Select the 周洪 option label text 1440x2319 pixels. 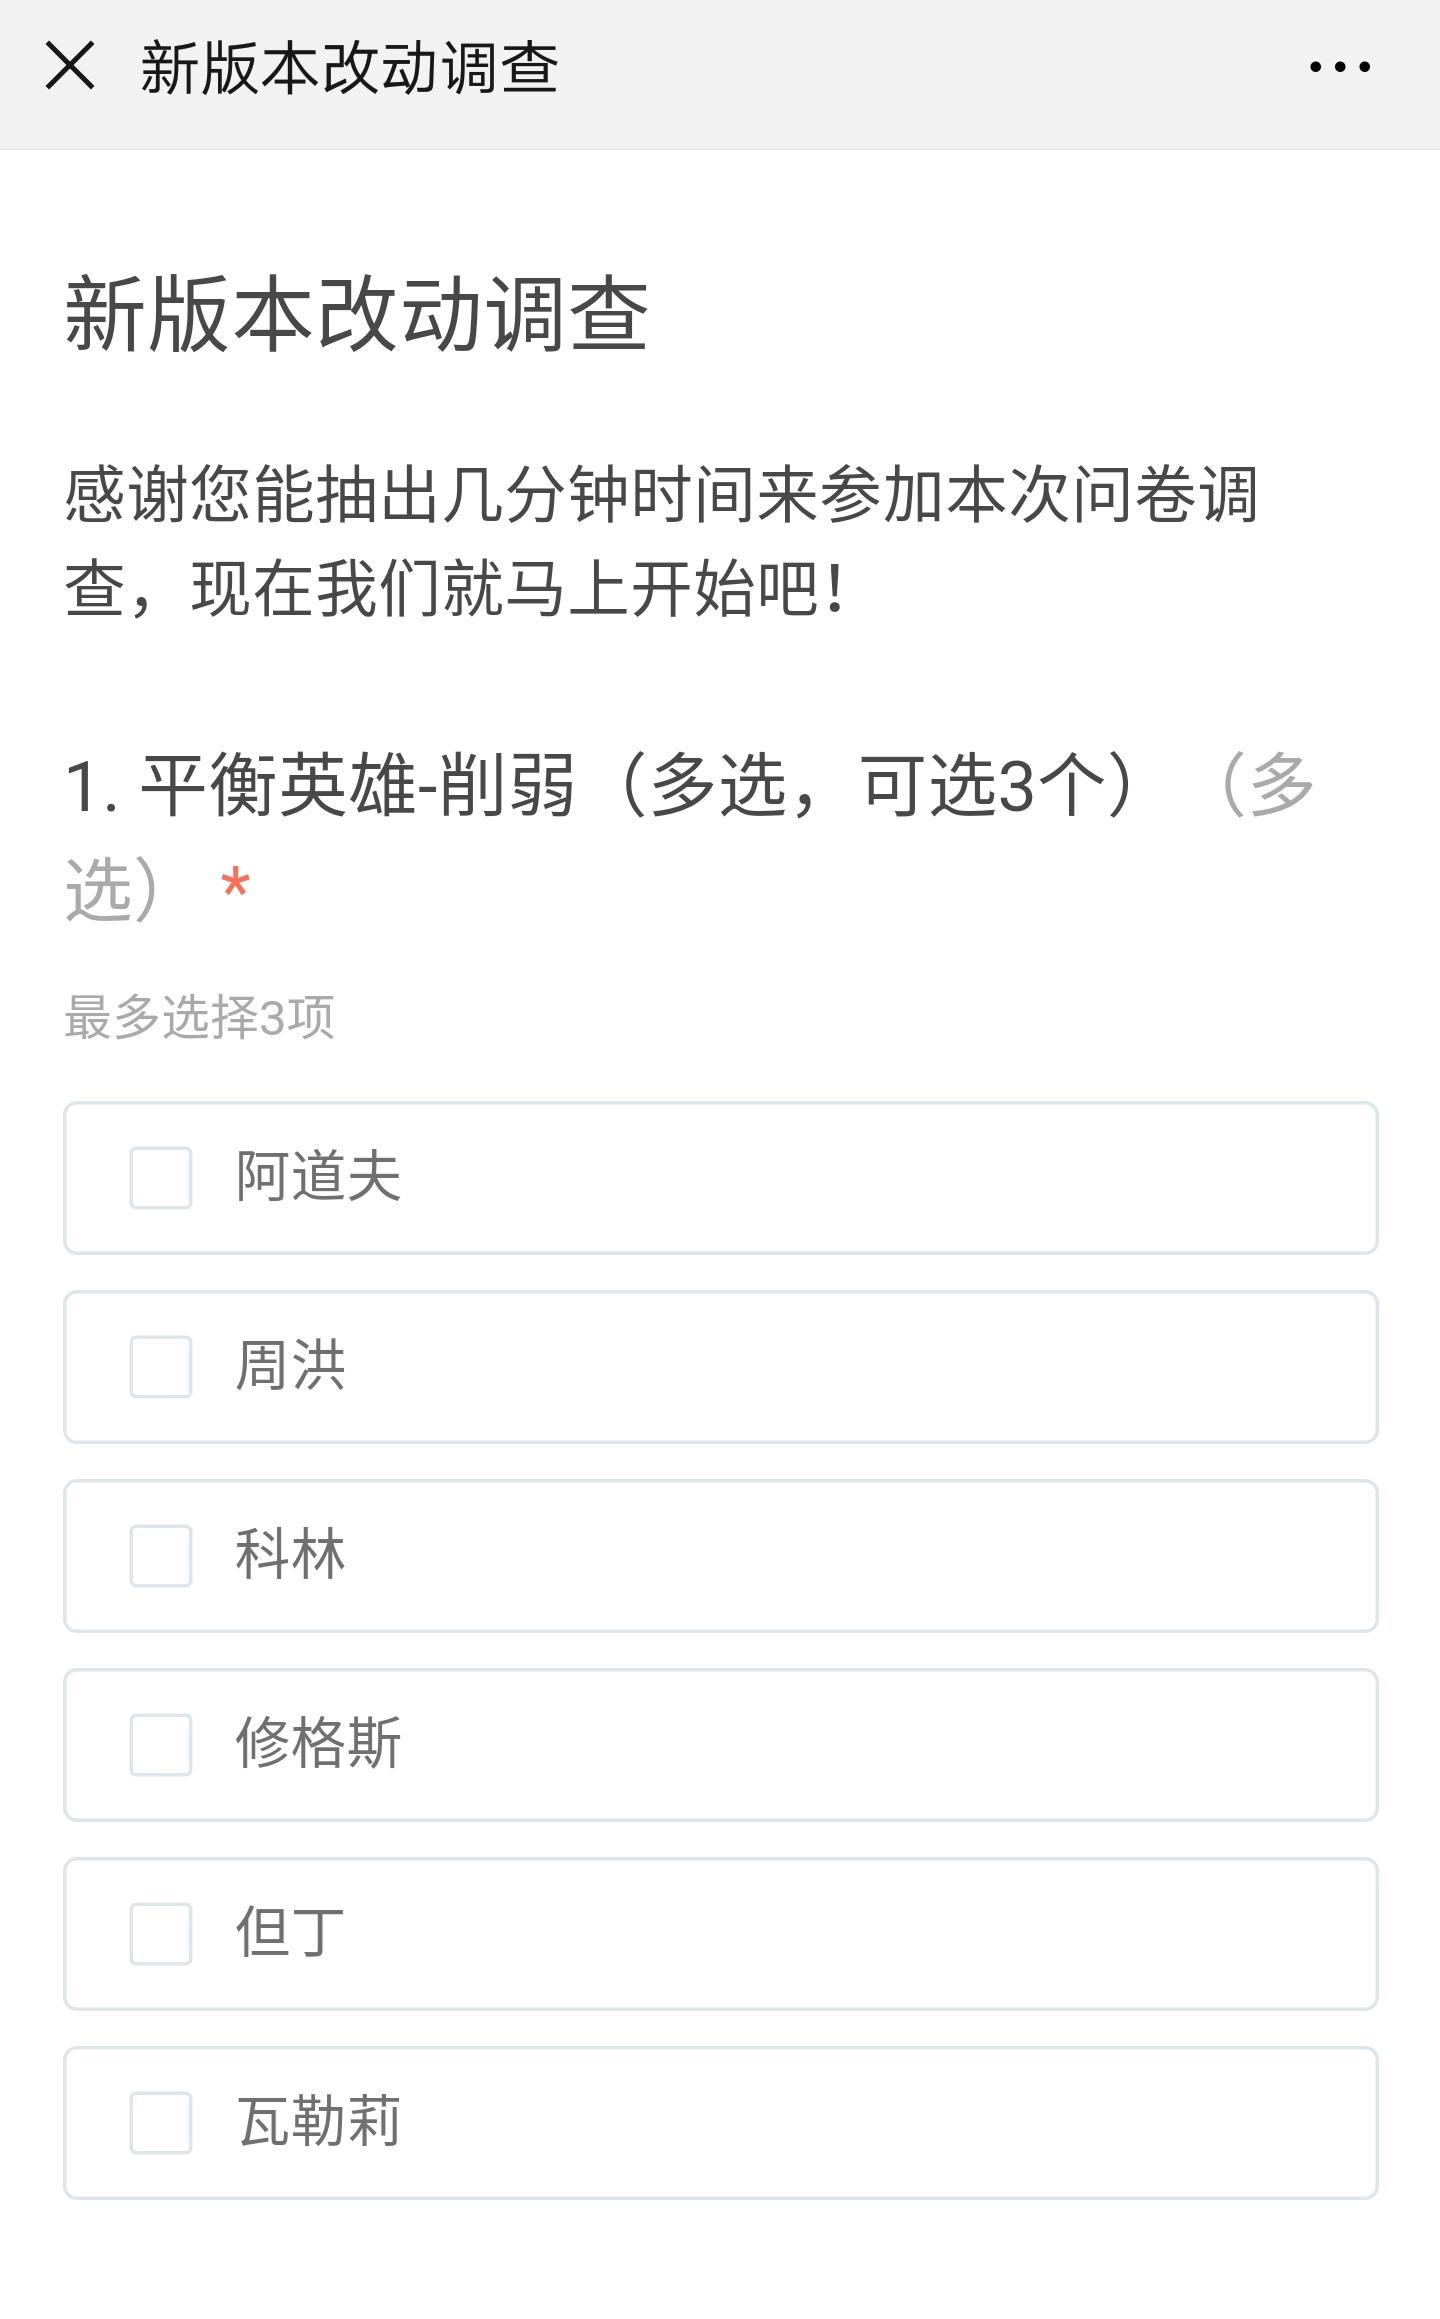291,1365
